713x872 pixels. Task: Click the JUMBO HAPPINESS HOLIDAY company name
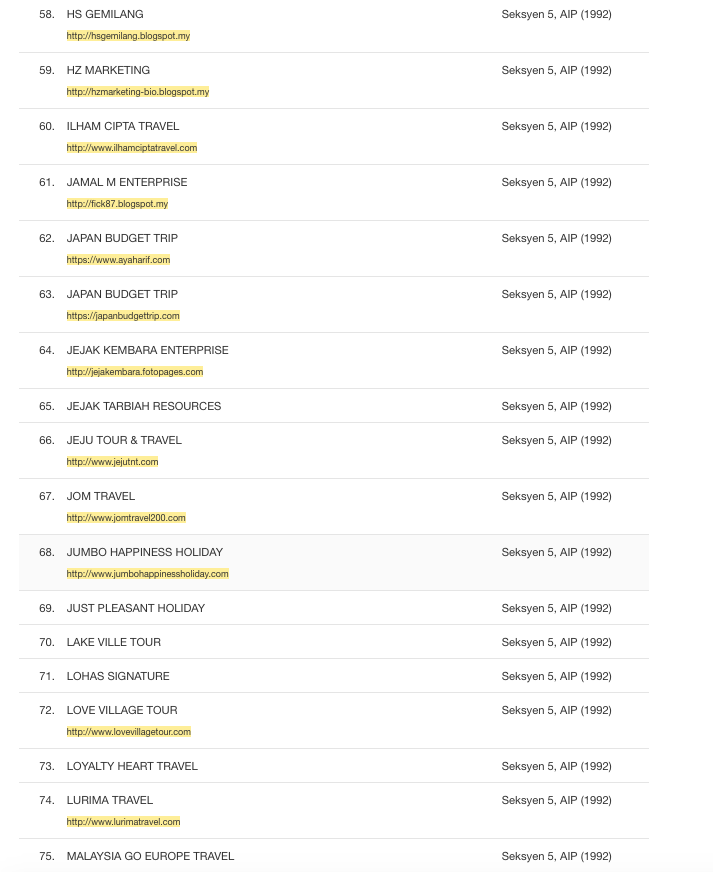(x=144, y=552)
